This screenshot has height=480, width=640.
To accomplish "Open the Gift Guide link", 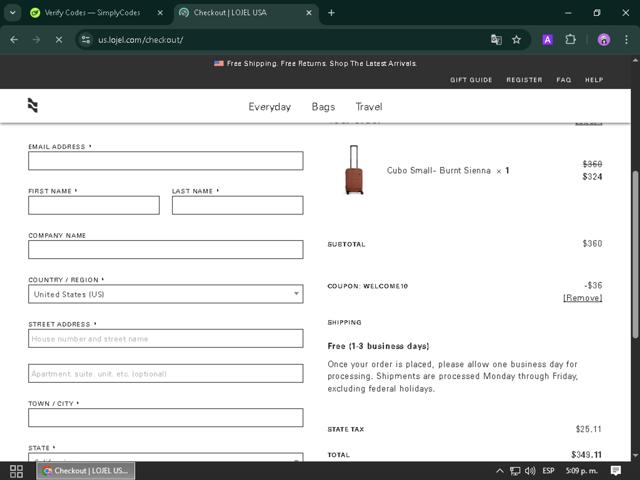I will (x=471, y=80).
